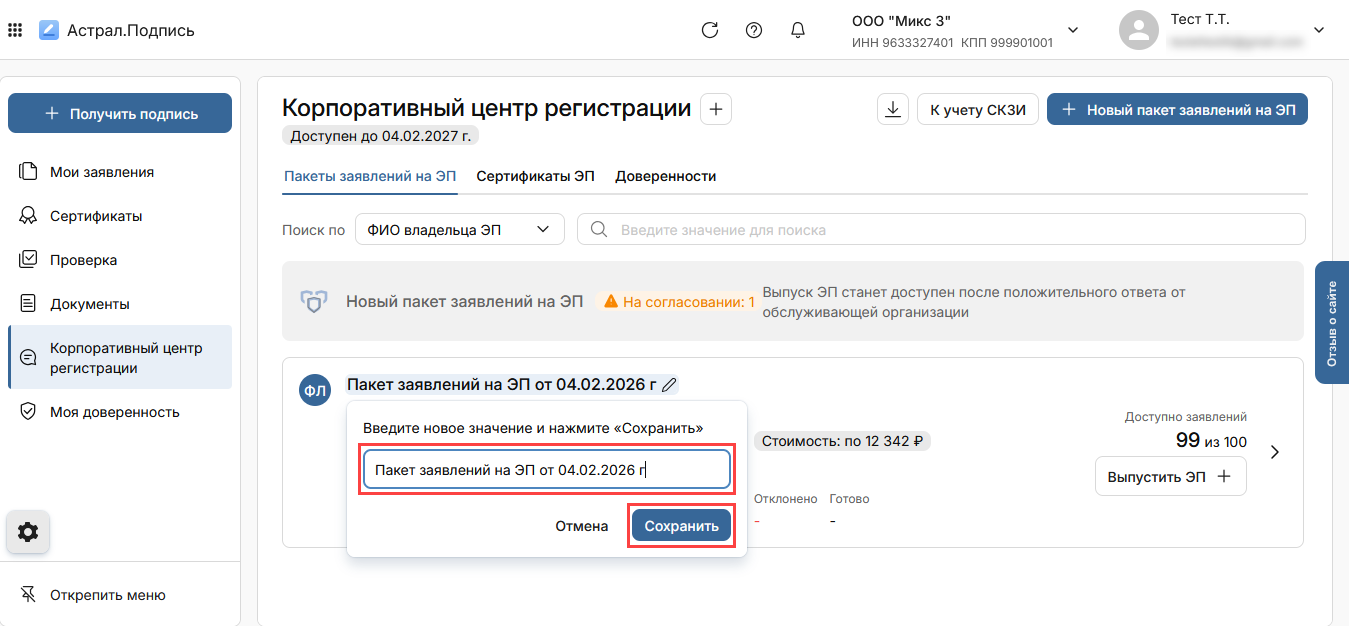Click the download icon near К учету СКЗИ
Image resolution: width=1349 pixels, height=626 pixels.
click(x=892, y=110)
